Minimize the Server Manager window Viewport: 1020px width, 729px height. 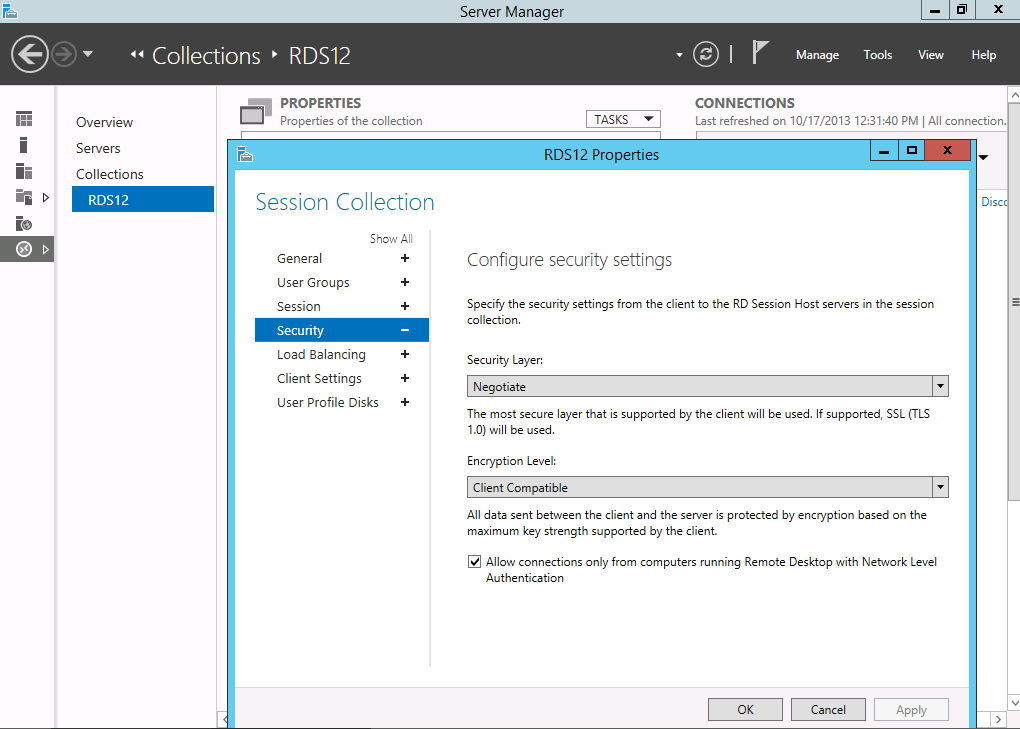[935, 10]
